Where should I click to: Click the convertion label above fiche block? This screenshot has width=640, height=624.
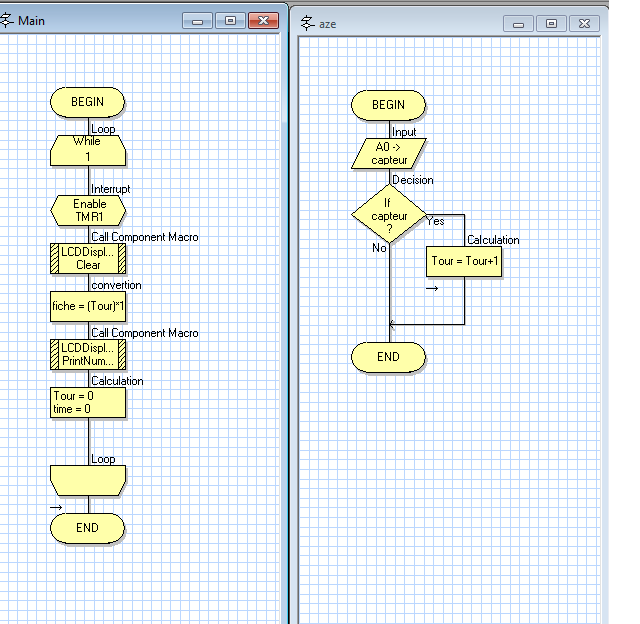click(x=116, y=285)
